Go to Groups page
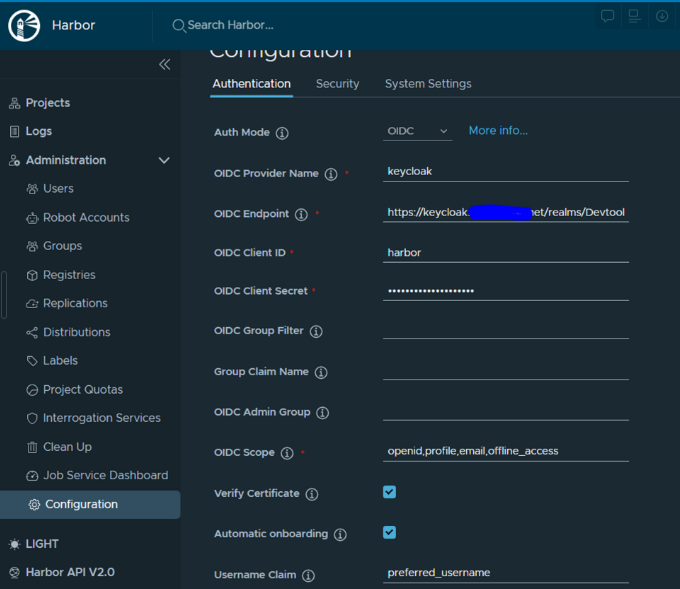680x589 pixels. pyautogui.click(x=62, y=246)
